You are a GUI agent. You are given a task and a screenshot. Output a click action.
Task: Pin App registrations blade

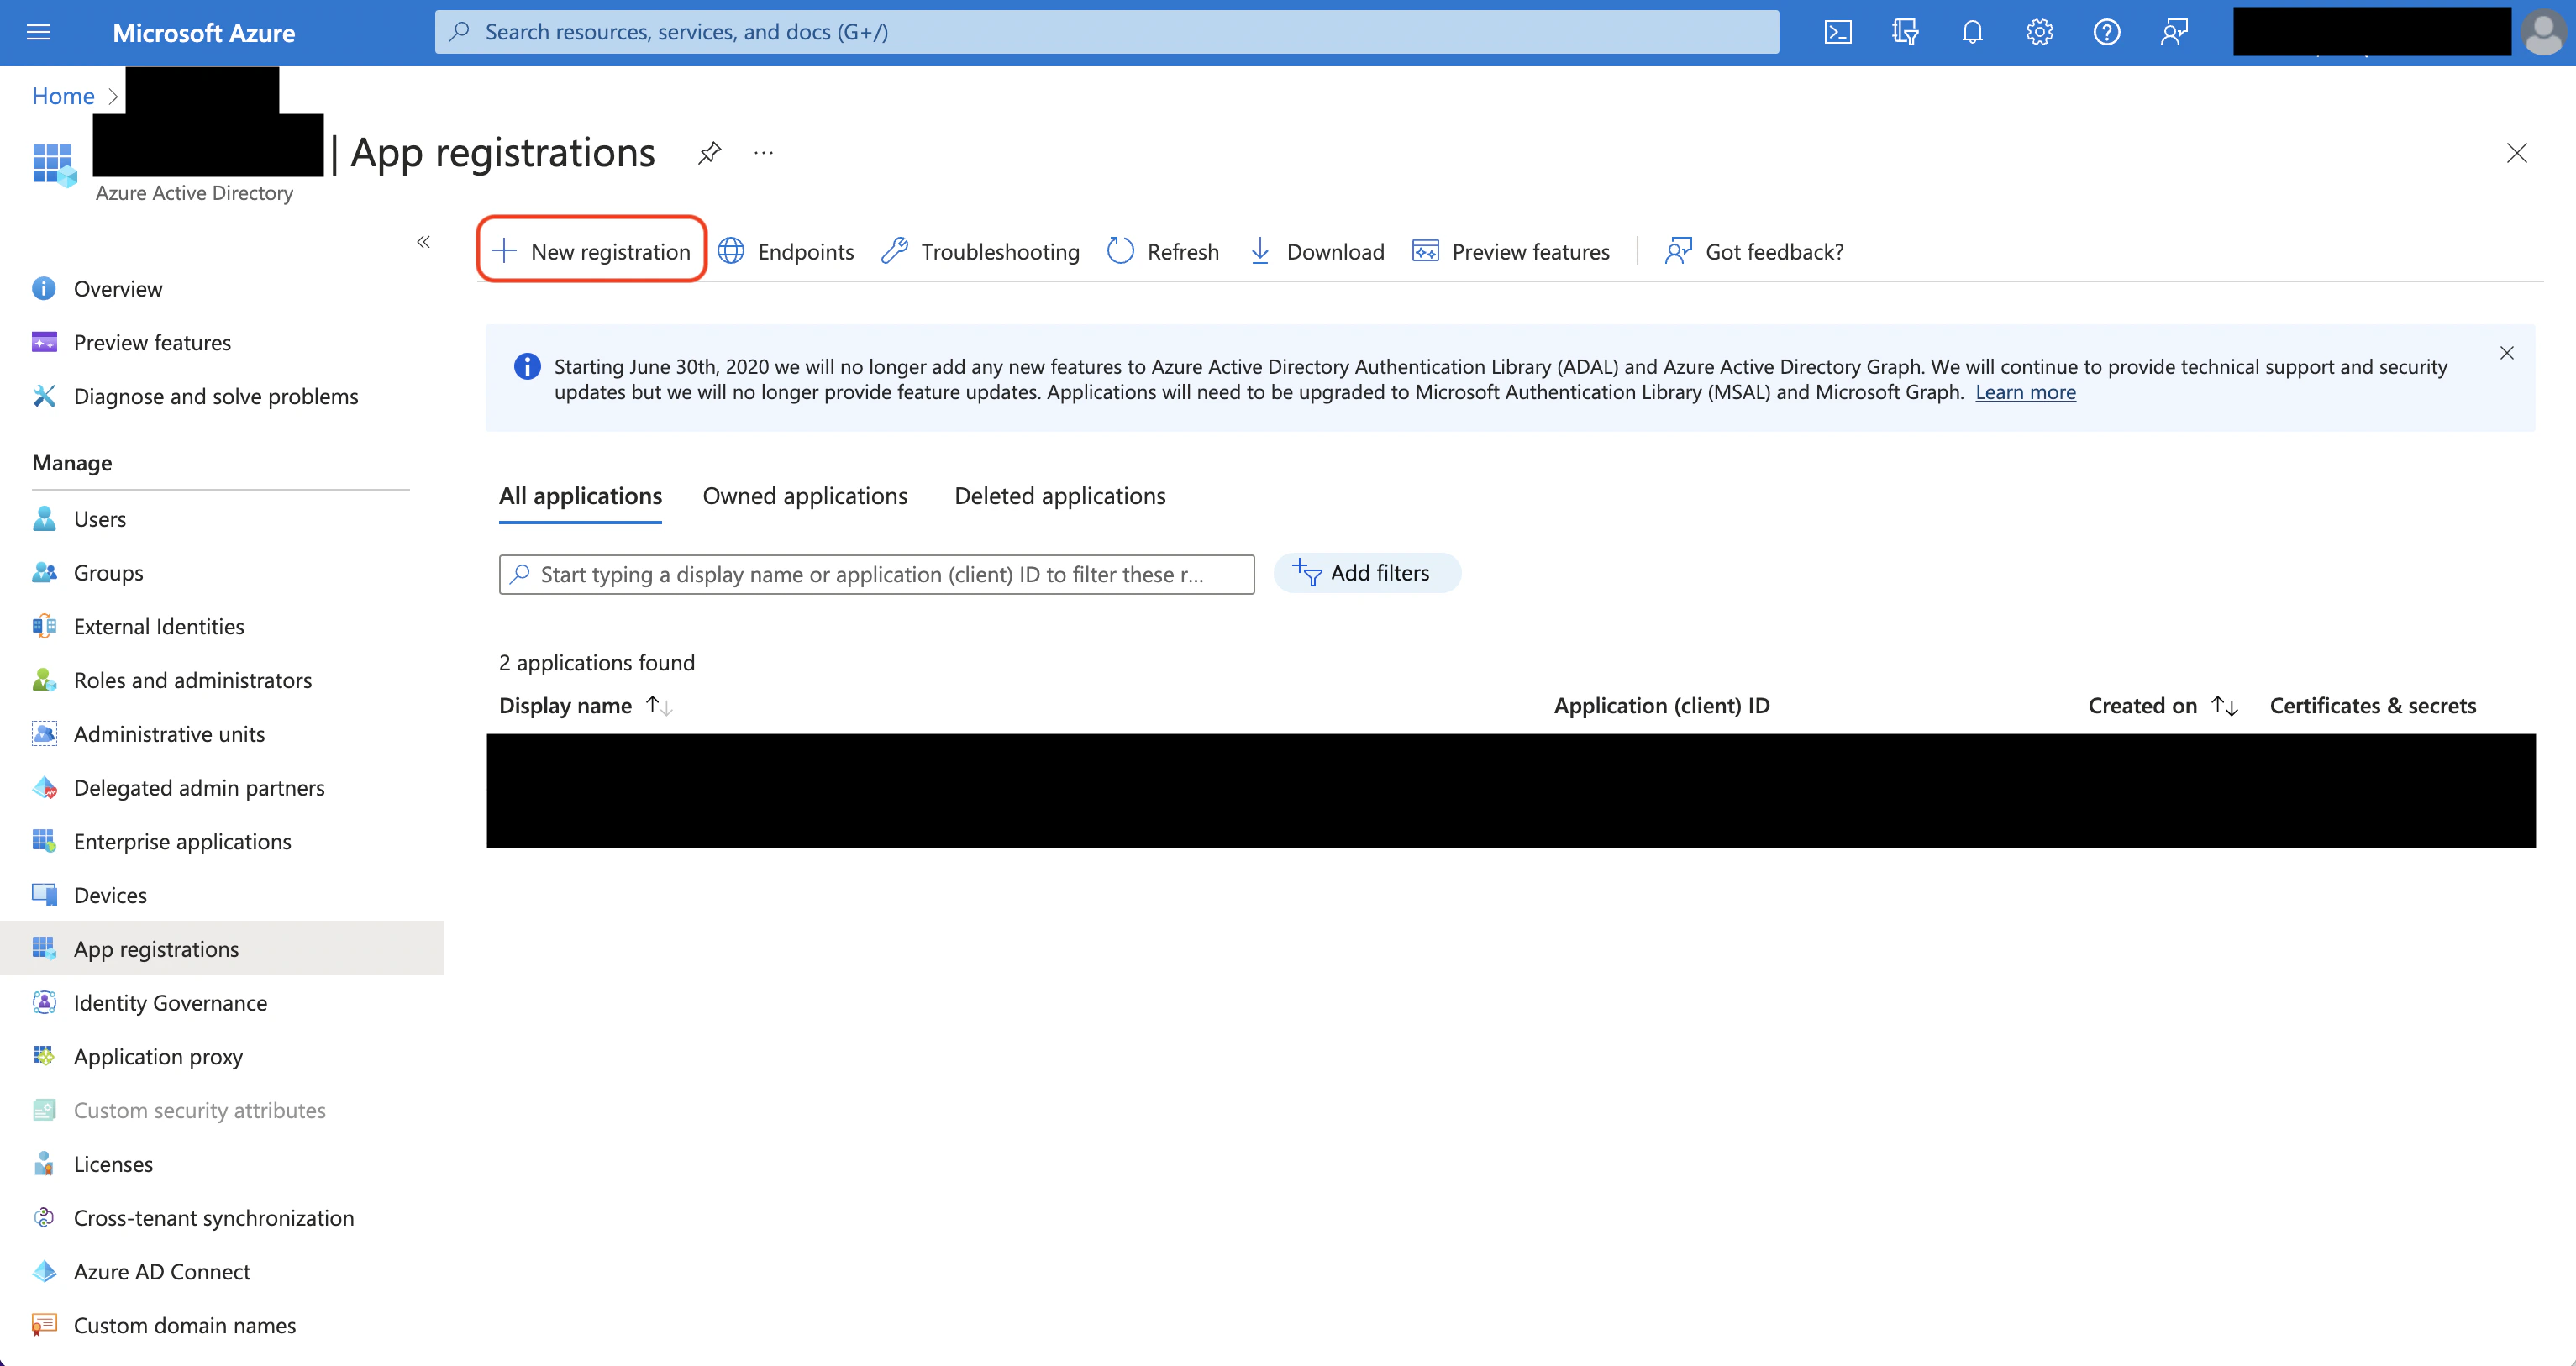[709, 153]
